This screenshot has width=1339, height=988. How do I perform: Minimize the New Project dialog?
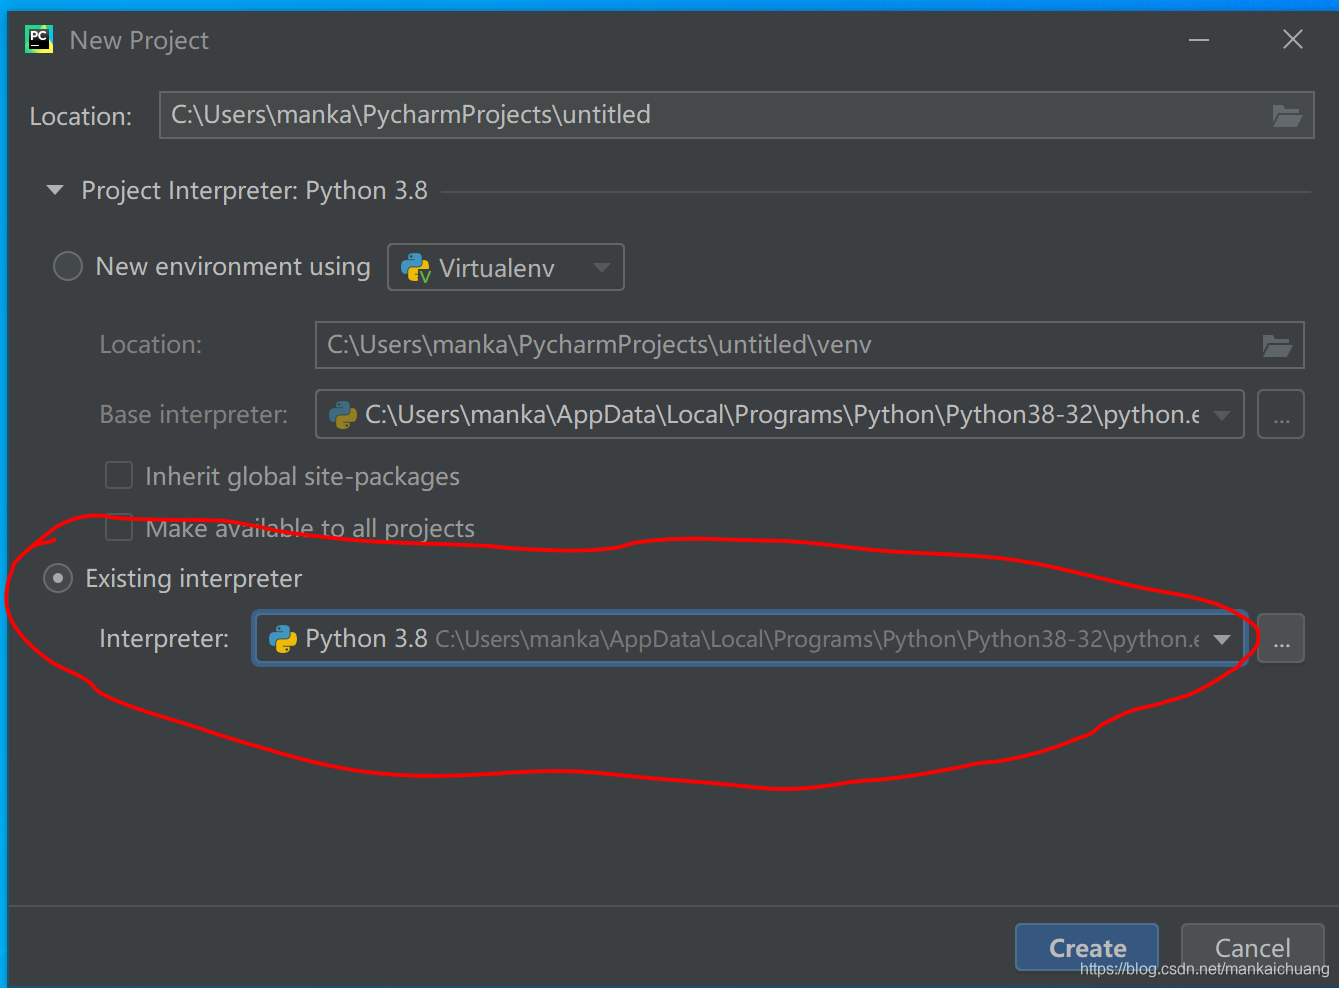1199,40
